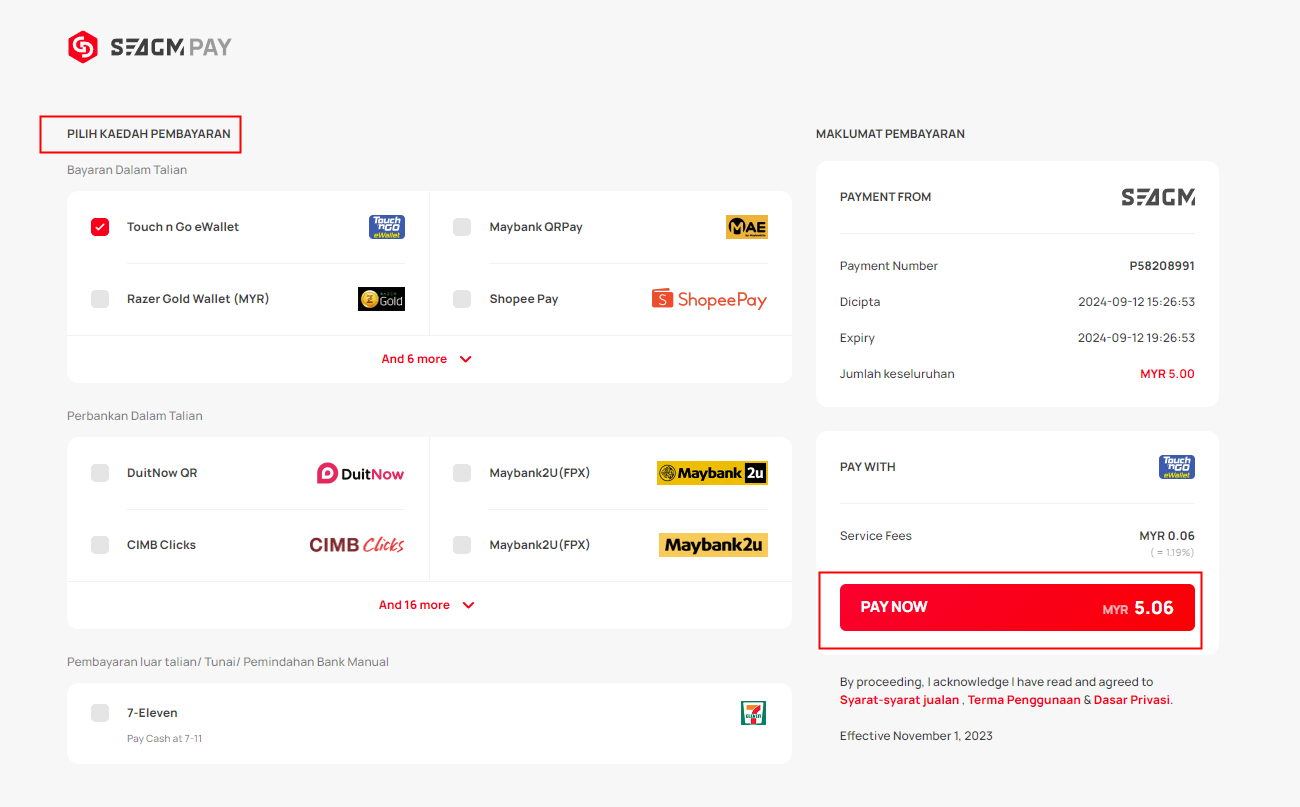Select the Razer Gold Wallet (MYR) checkbox
This screenshot has width=1300, height=807.
pos(100,299)
